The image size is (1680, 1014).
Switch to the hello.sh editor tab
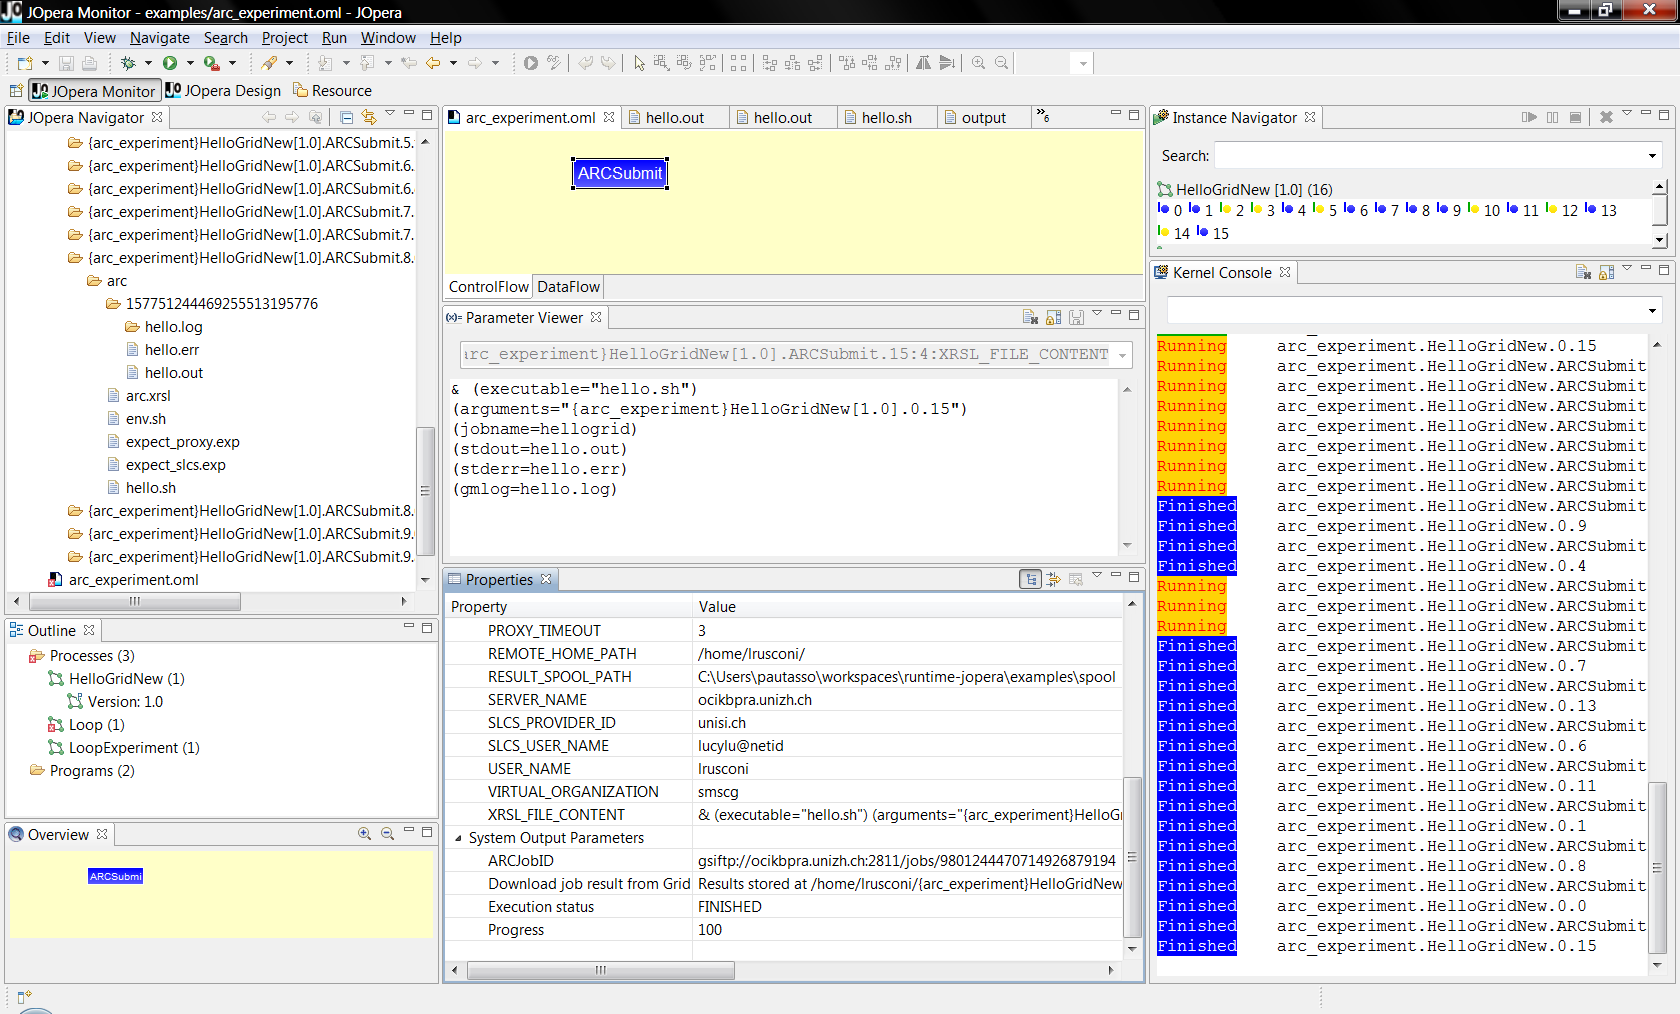point(886,117)
